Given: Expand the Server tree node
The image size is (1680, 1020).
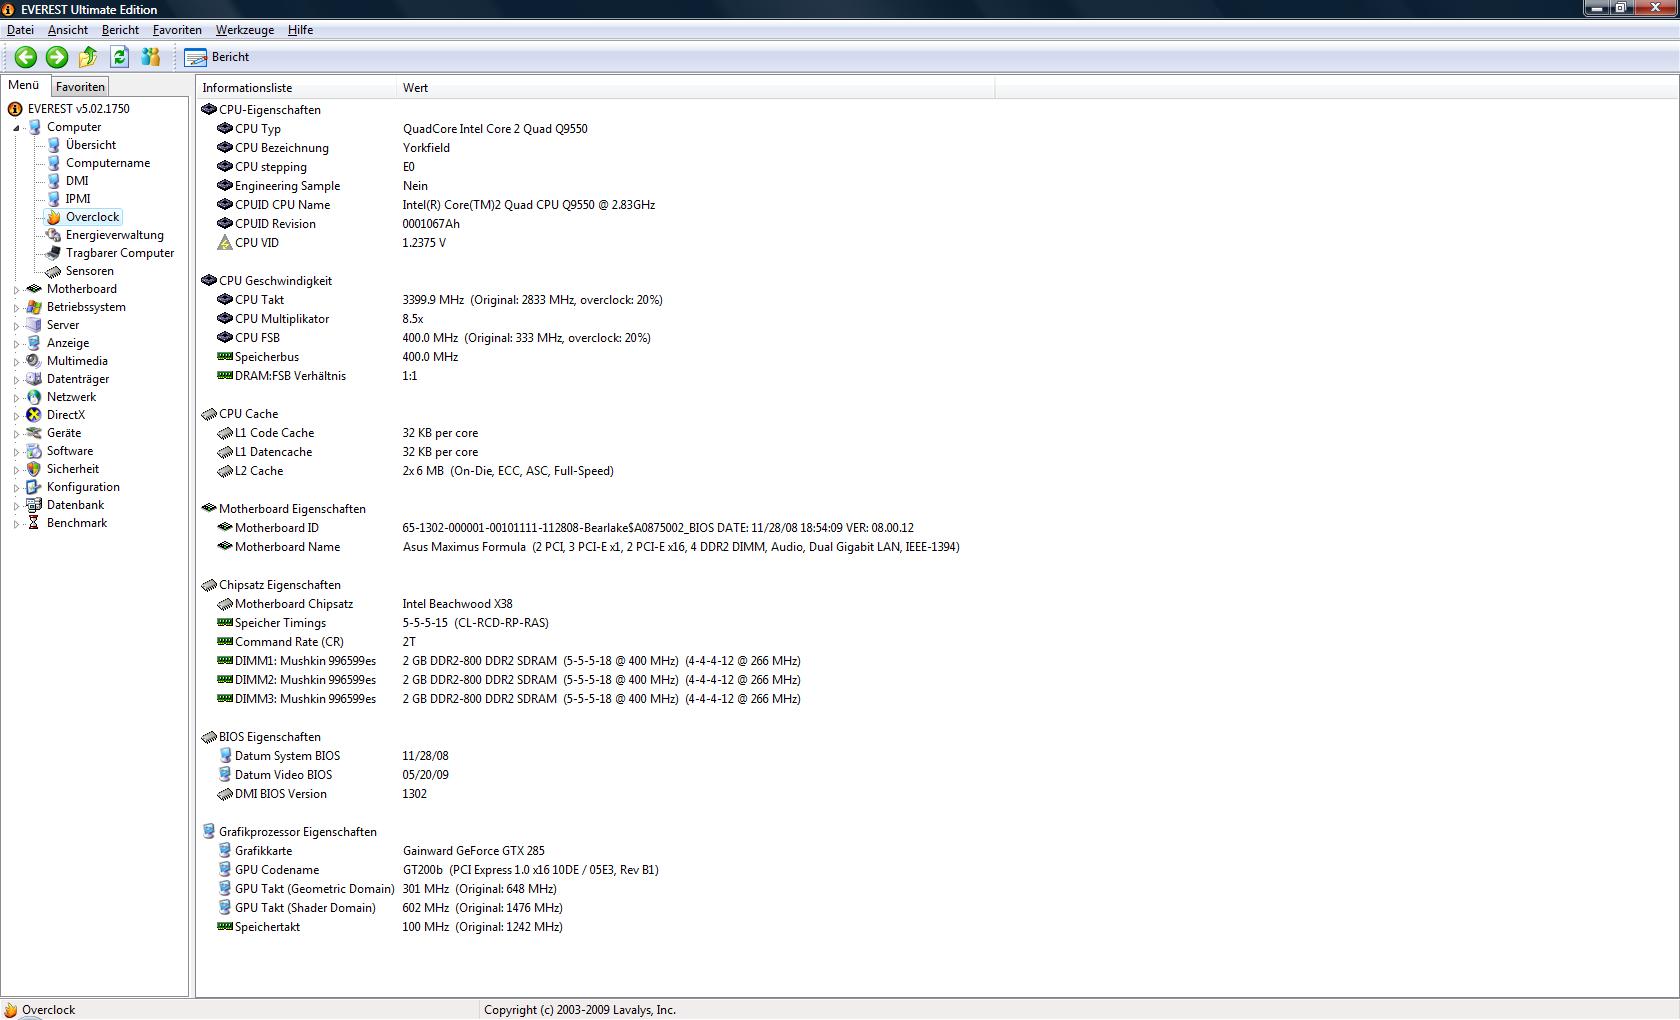Looking at the screenshot, I should (x=16, y=326).
